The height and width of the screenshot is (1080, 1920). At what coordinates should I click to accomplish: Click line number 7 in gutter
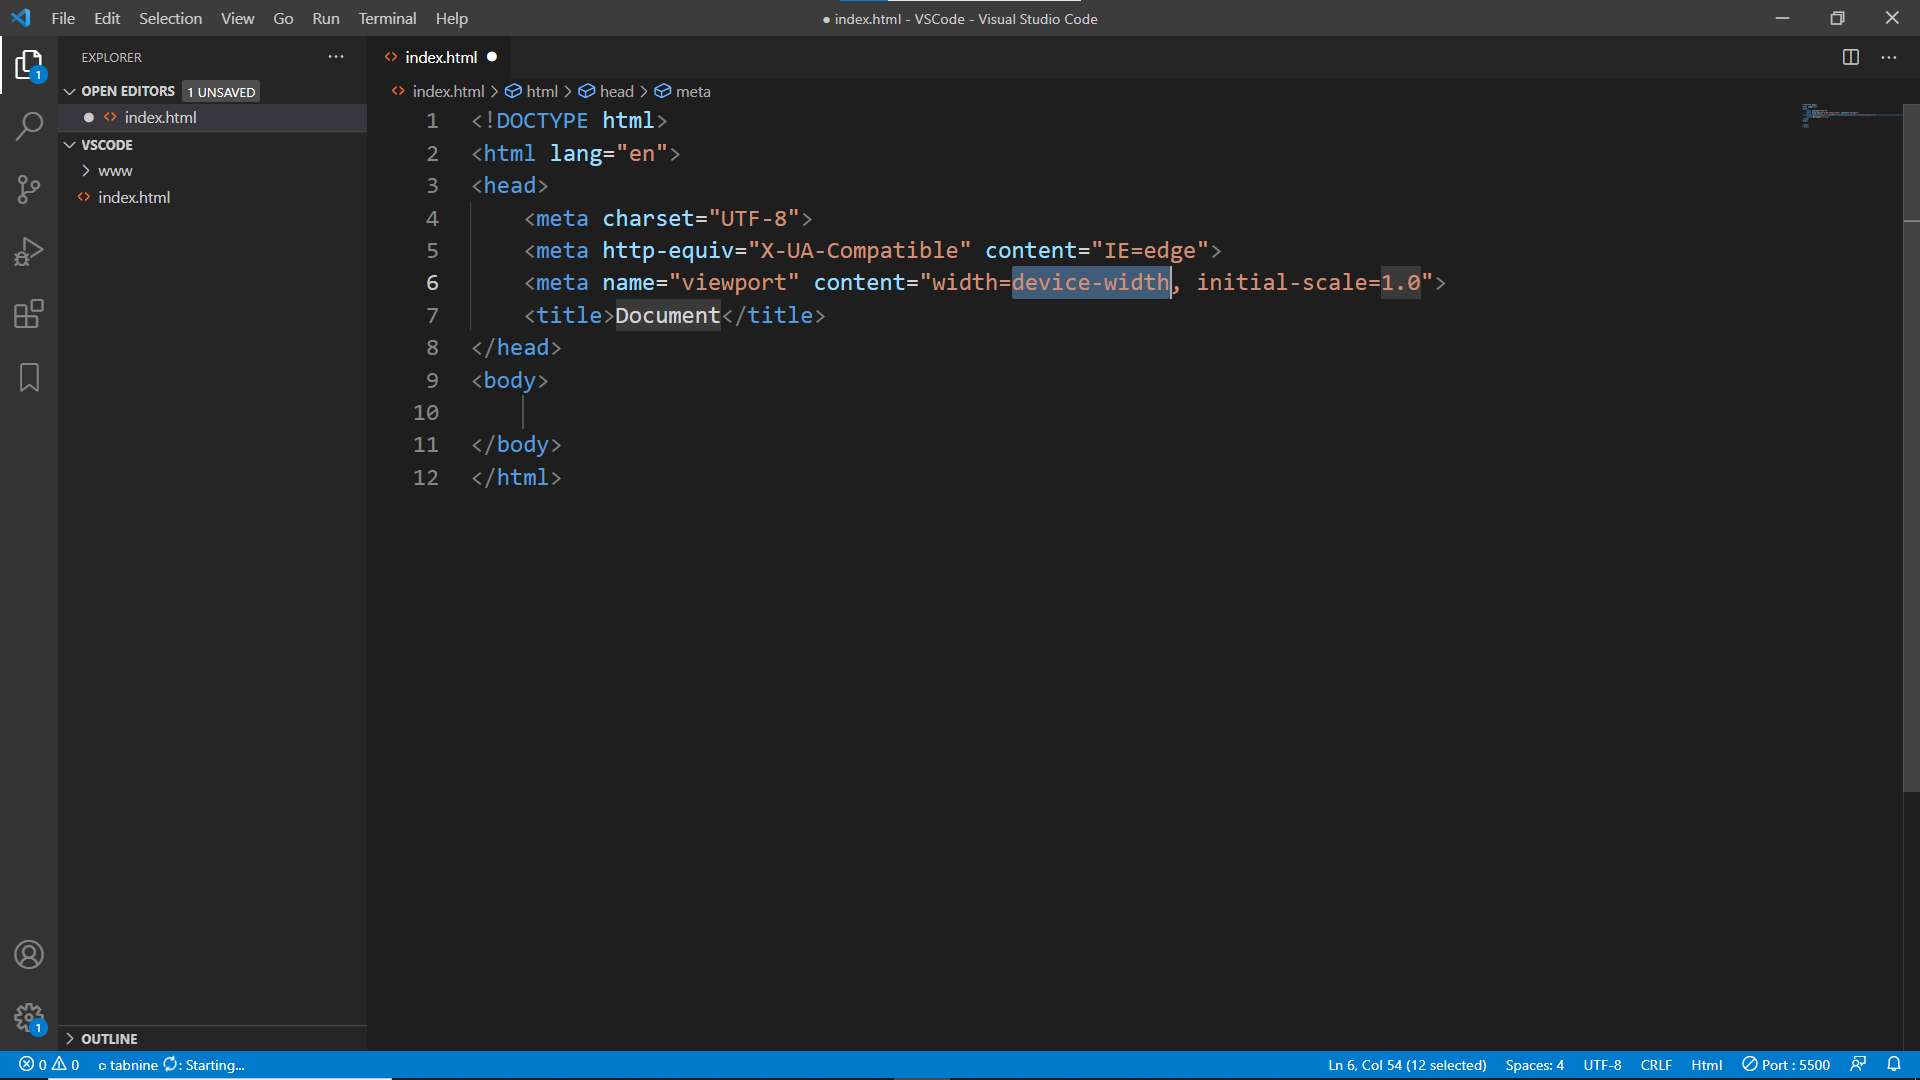pyautogui.click(x=432, y=315)
